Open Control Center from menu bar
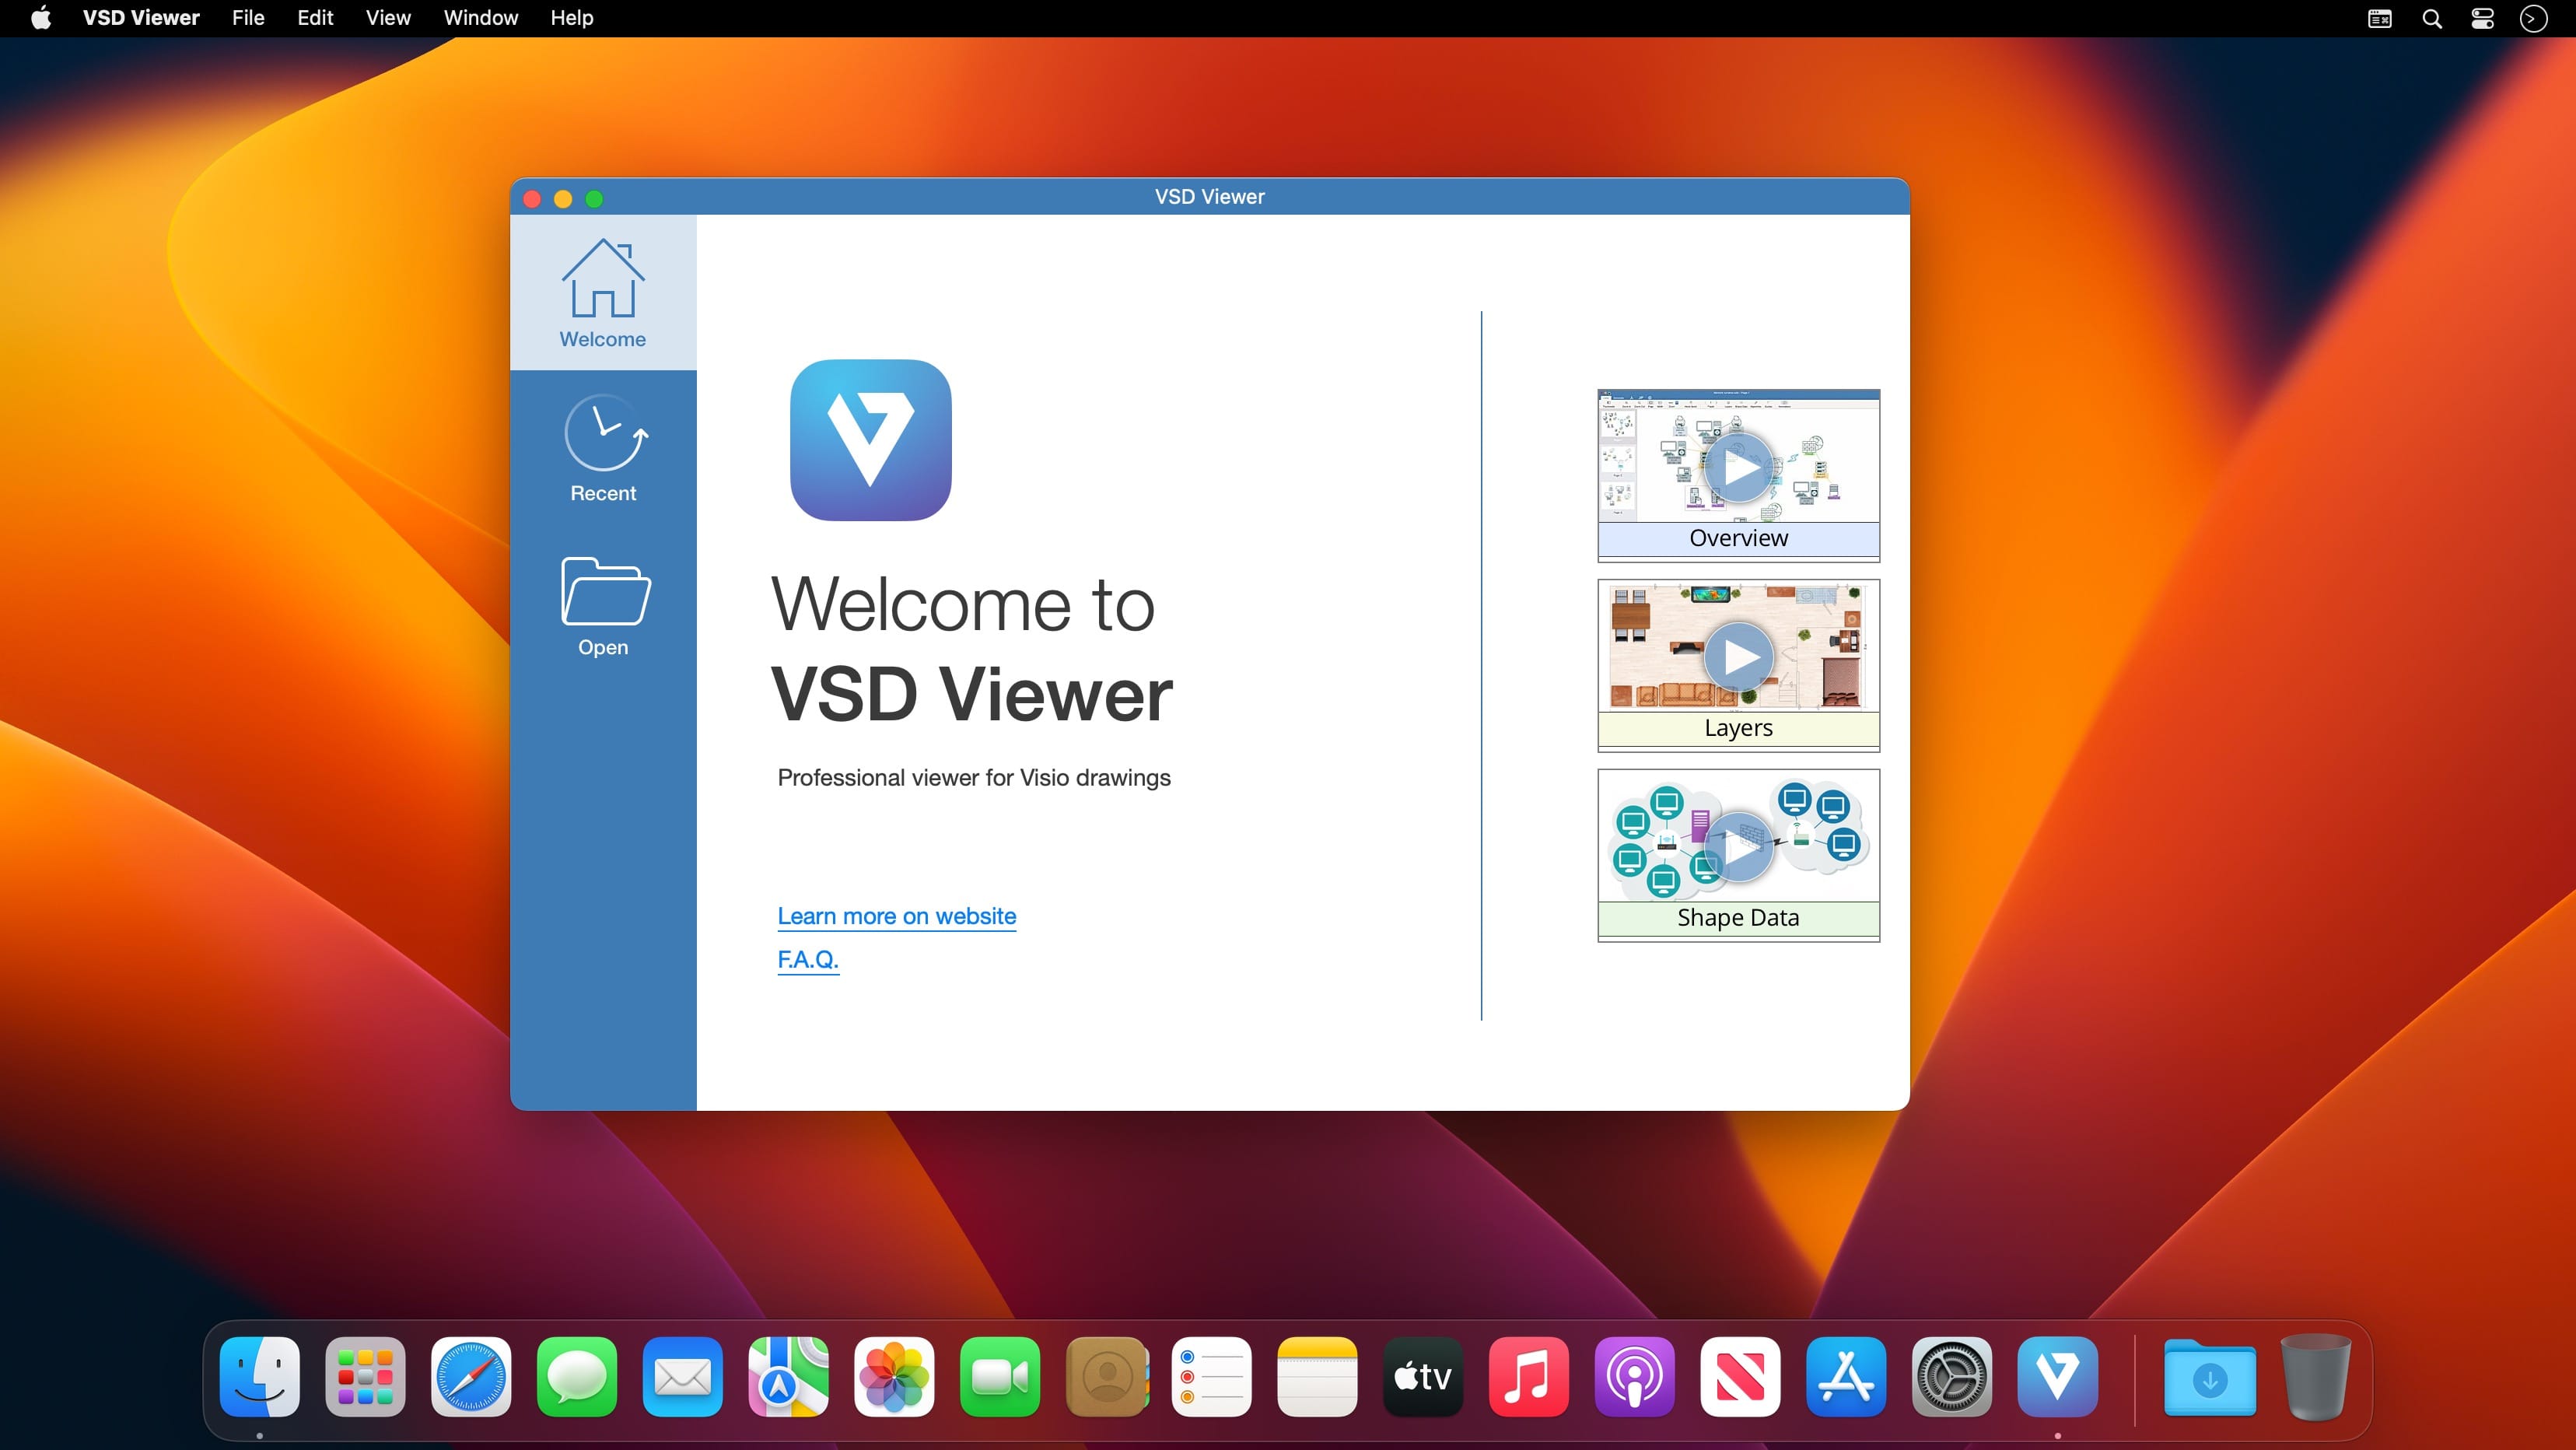The height and width of the screenshot is (1450, 2576). tap(2482, 19)
